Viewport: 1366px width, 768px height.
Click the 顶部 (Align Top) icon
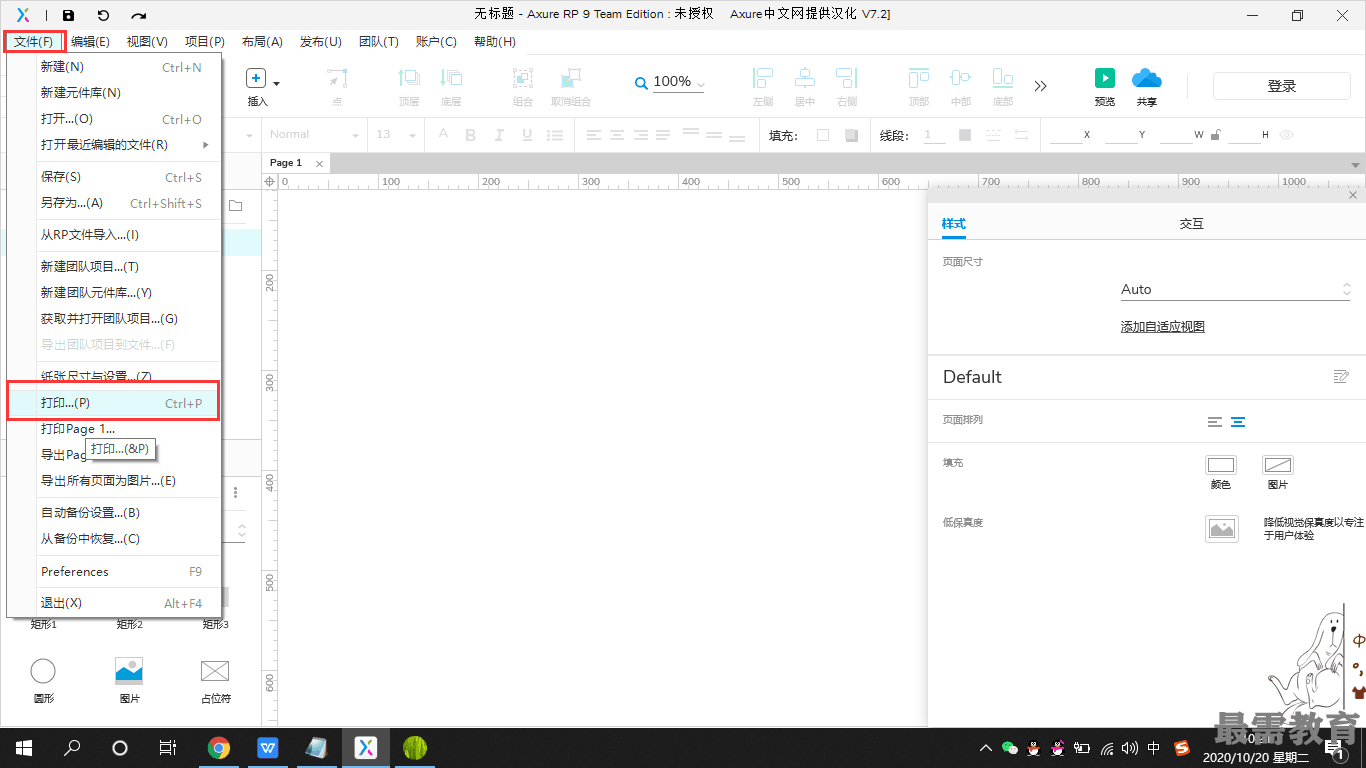919,79
